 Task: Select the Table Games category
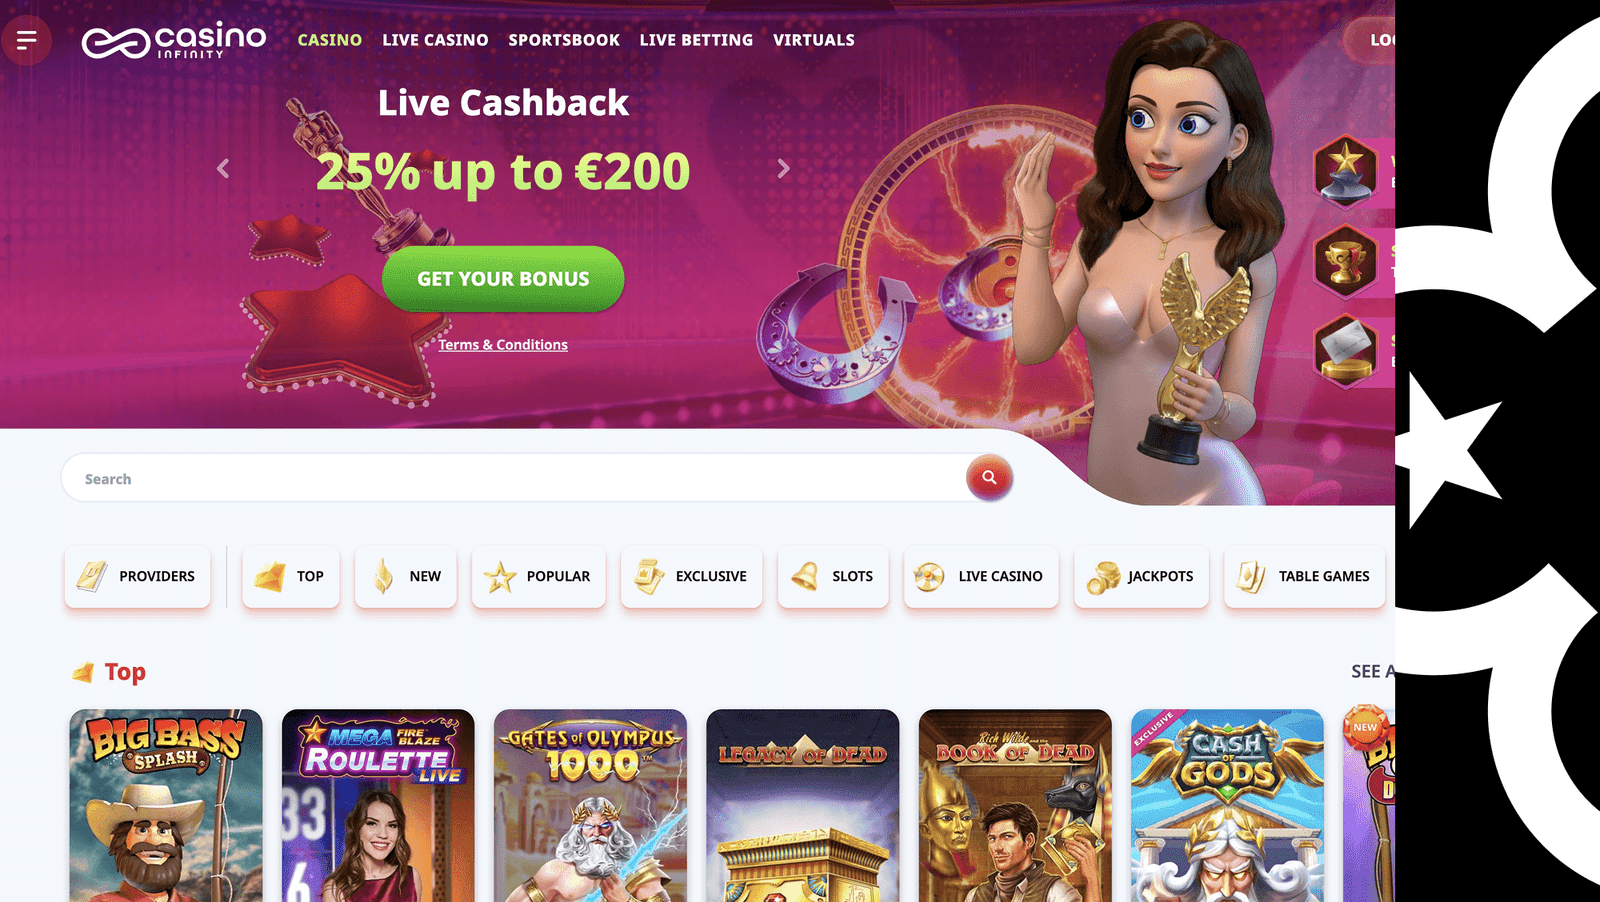click(x=1305, y=576)
